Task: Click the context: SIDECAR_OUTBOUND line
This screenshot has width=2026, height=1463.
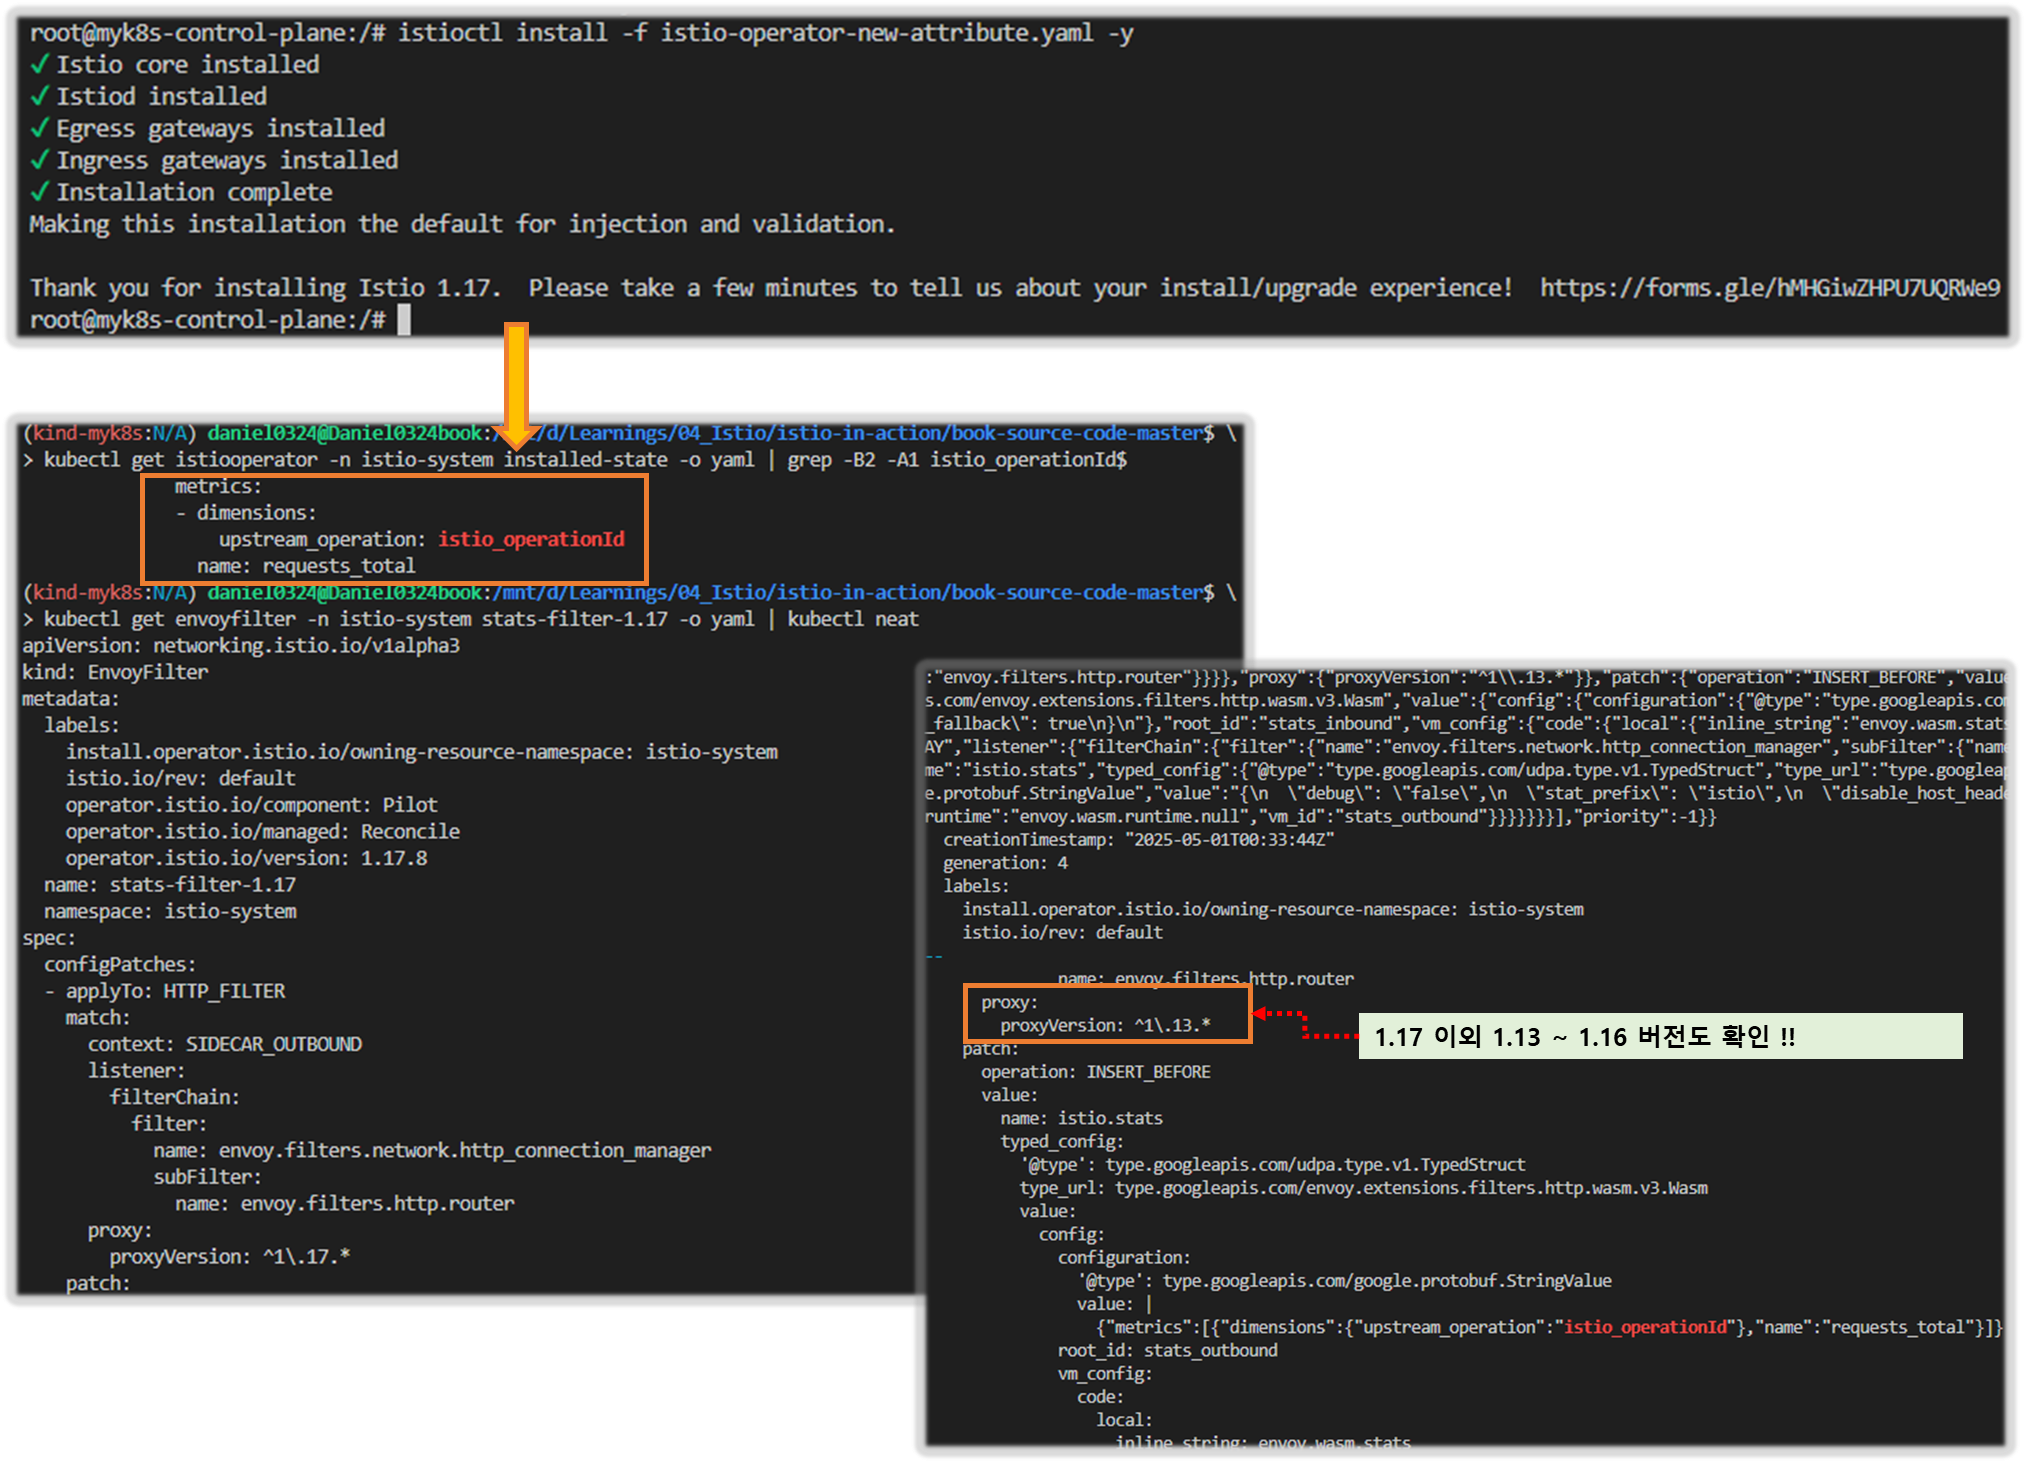Action: pyautogui.click(x=225, y=1044)
